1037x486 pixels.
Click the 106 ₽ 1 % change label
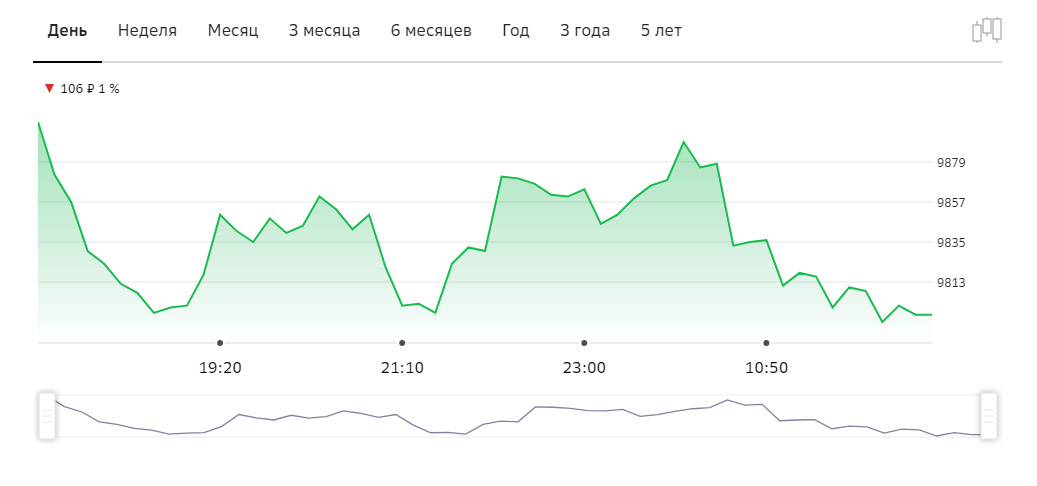(90, 89)
